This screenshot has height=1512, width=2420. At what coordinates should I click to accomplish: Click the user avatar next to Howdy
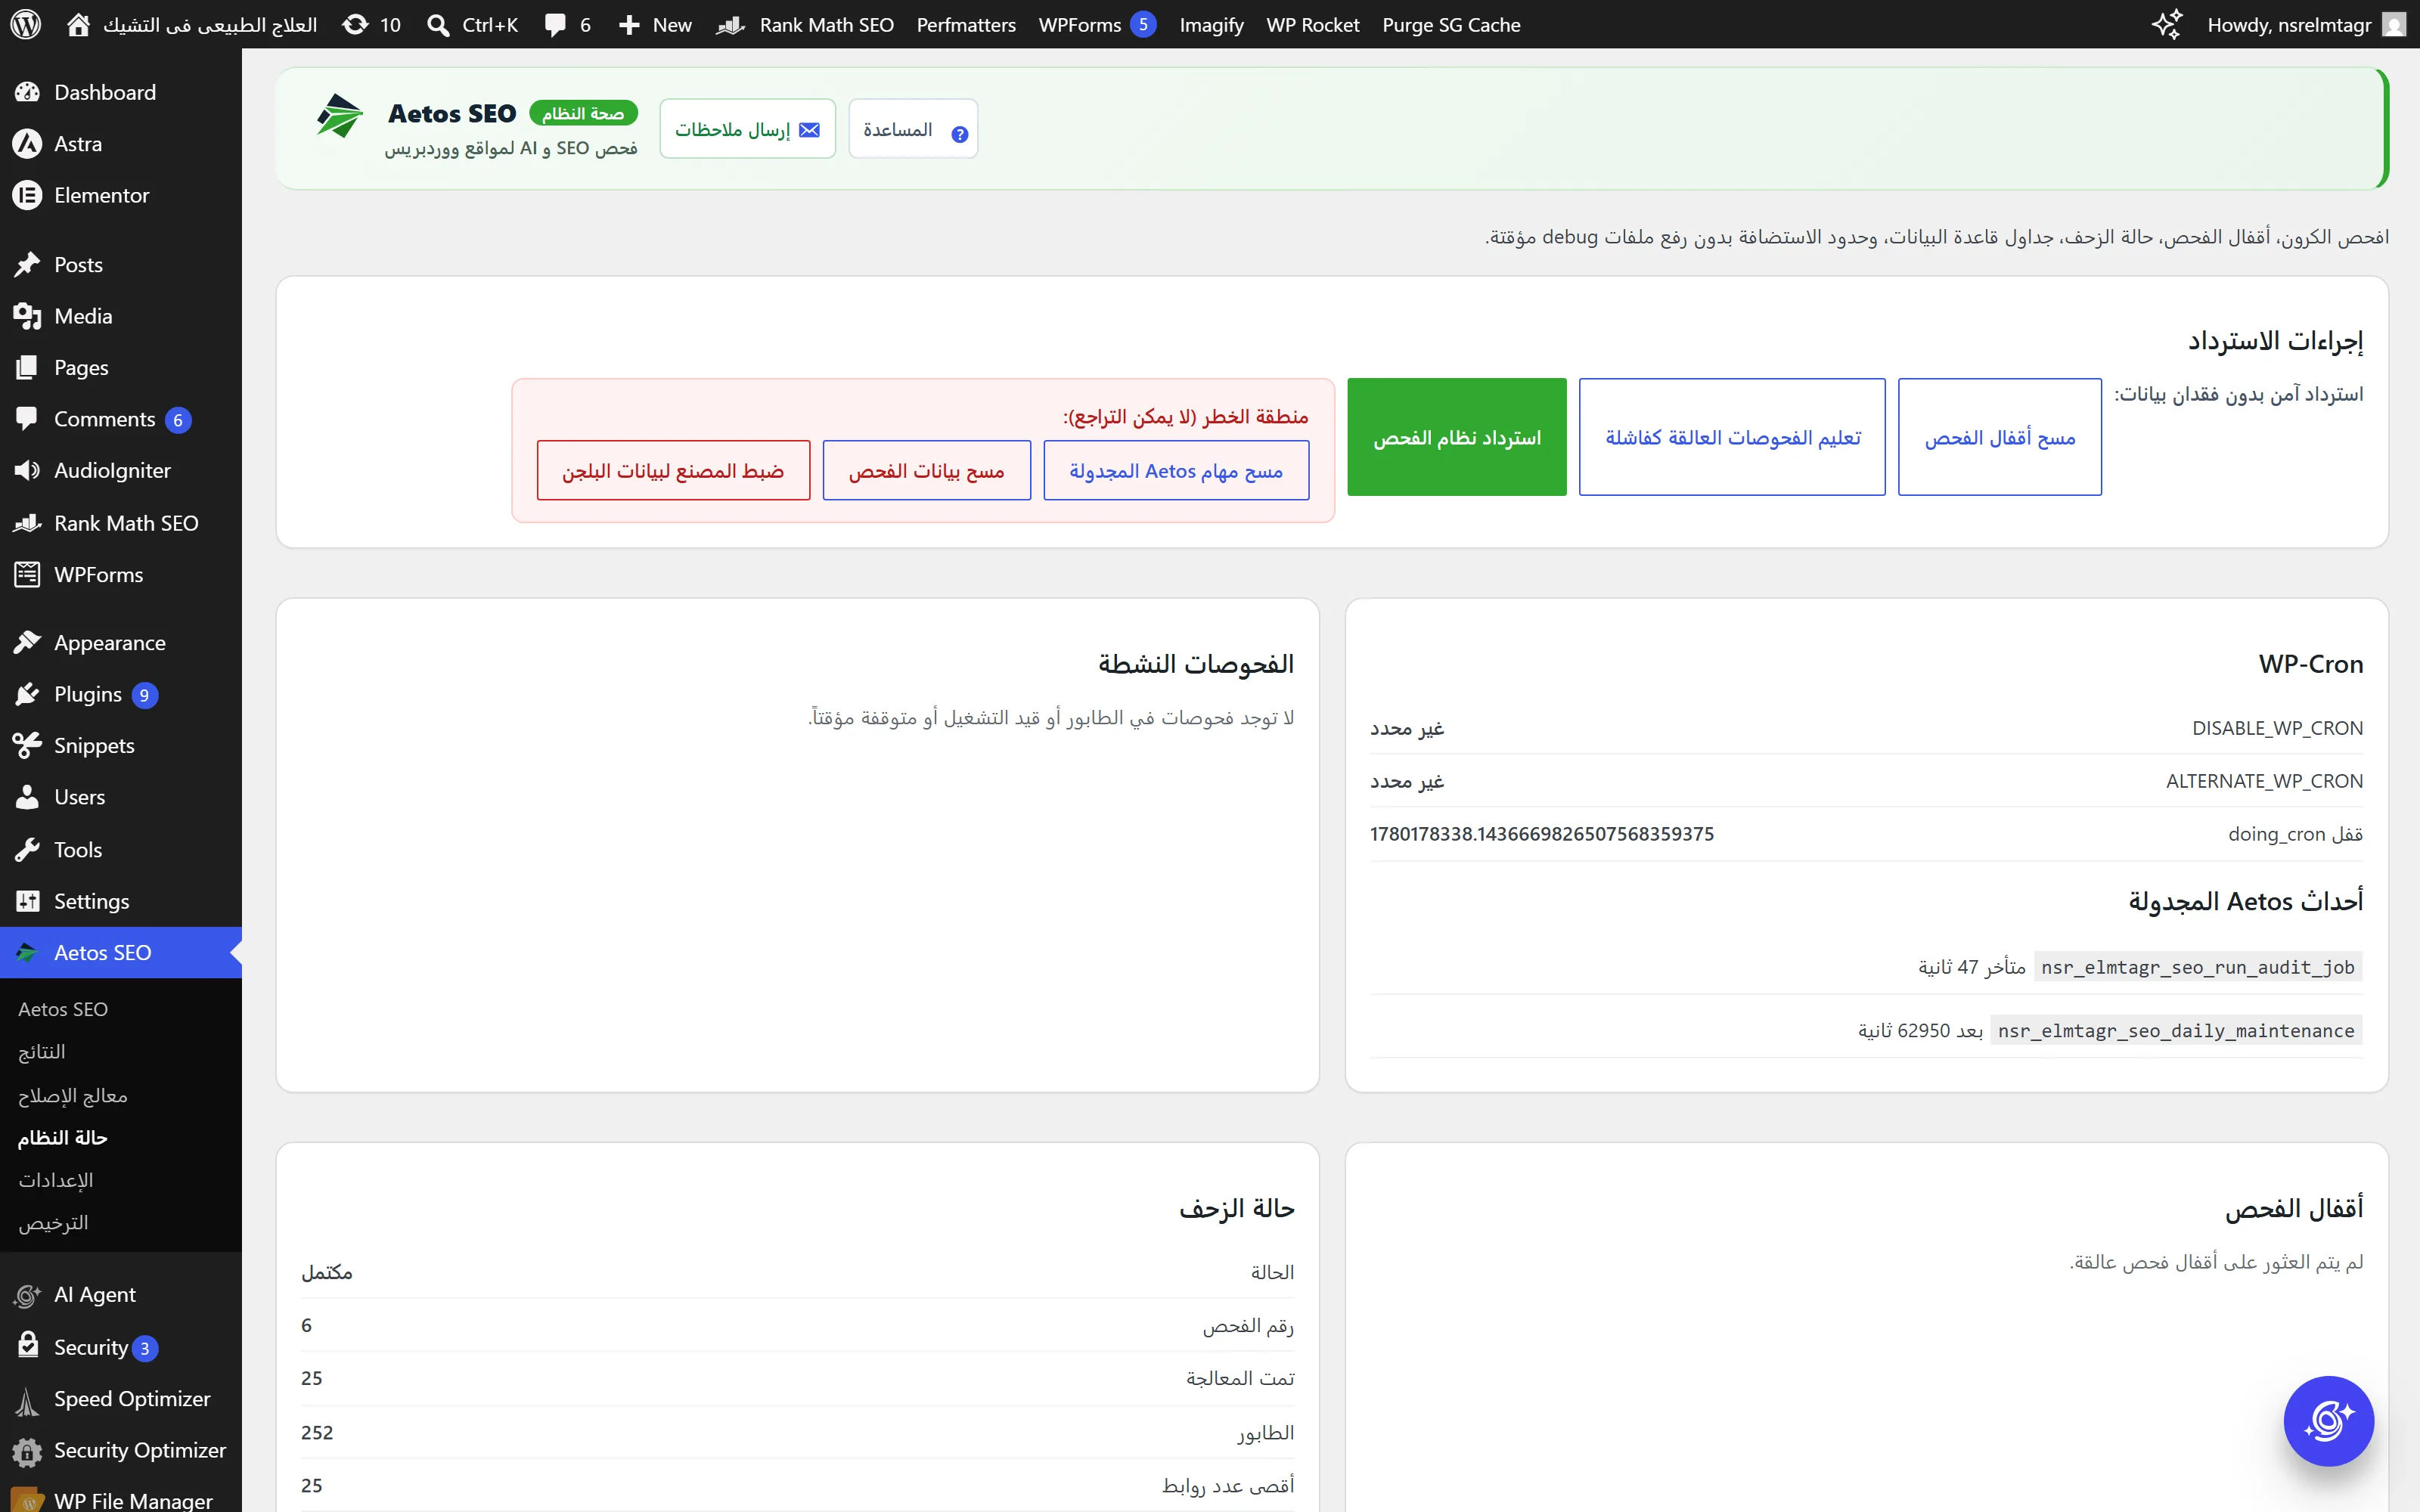(x=2394, y=24)
